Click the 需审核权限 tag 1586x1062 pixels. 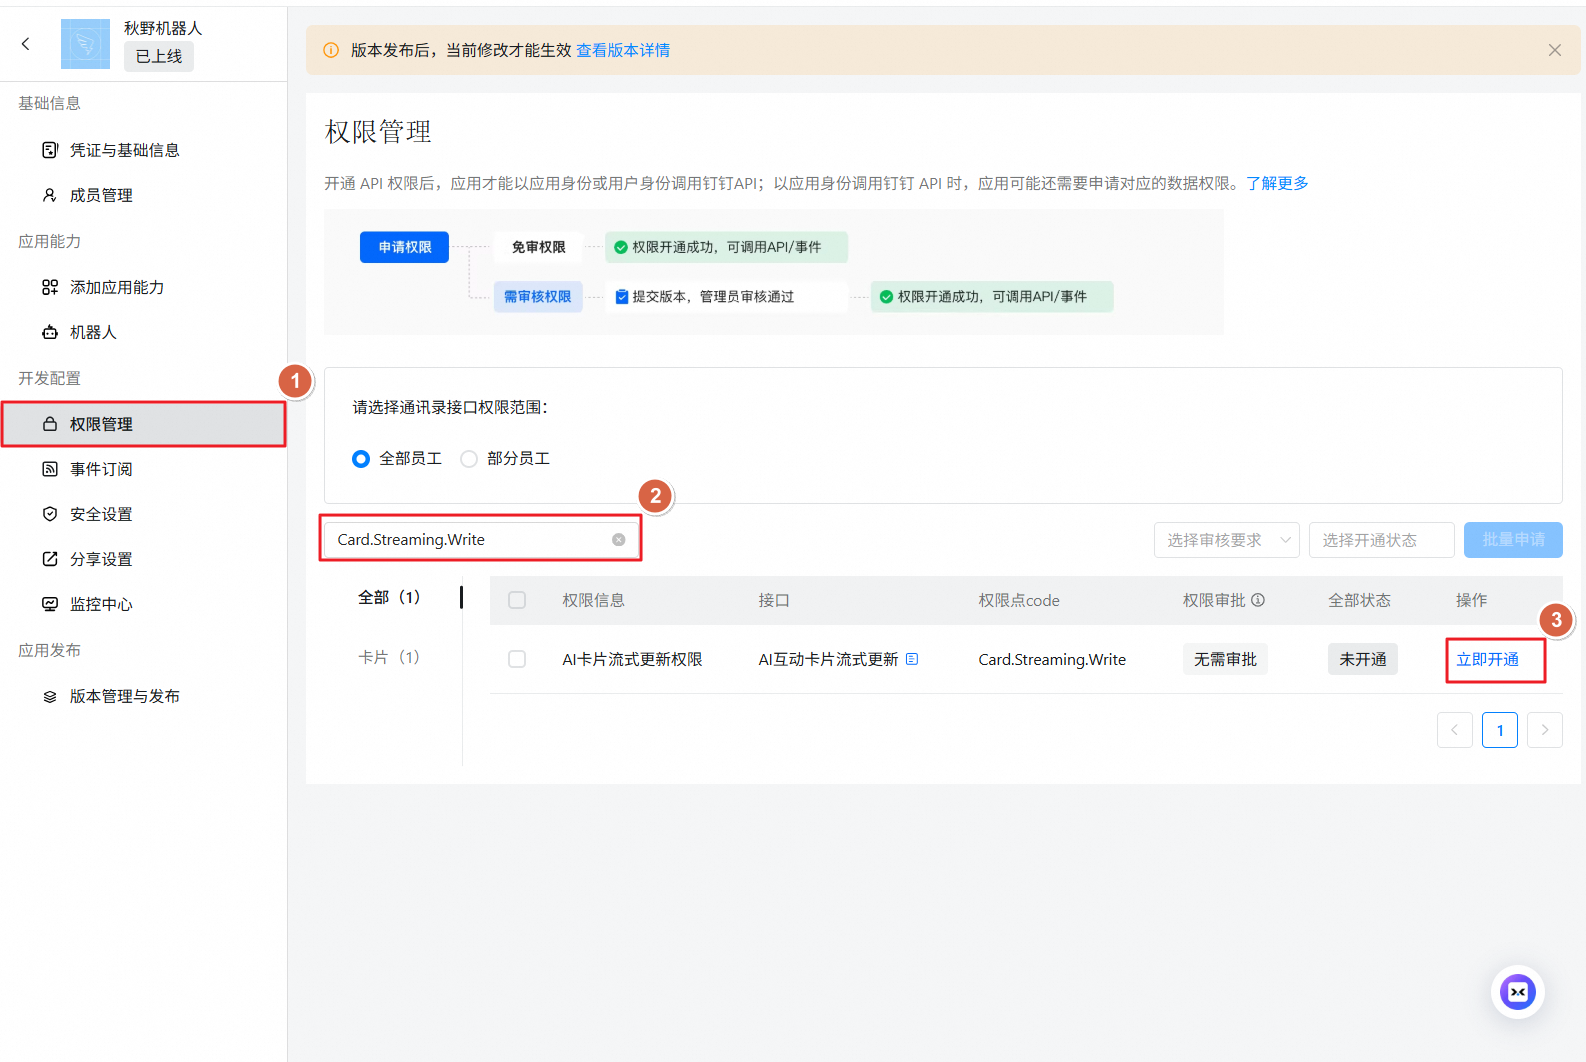tap(538, 297)
